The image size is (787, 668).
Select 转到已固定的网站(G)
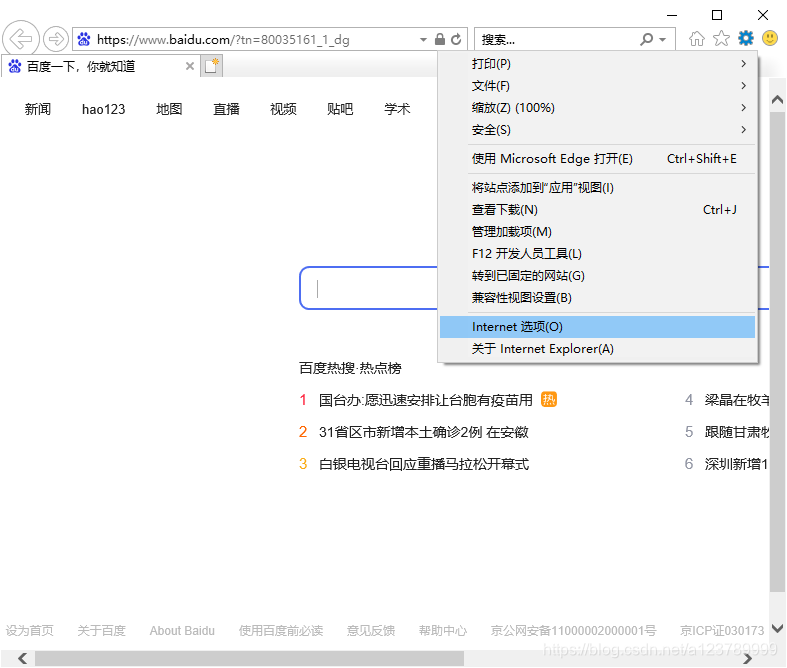click(x=597, y=276)
